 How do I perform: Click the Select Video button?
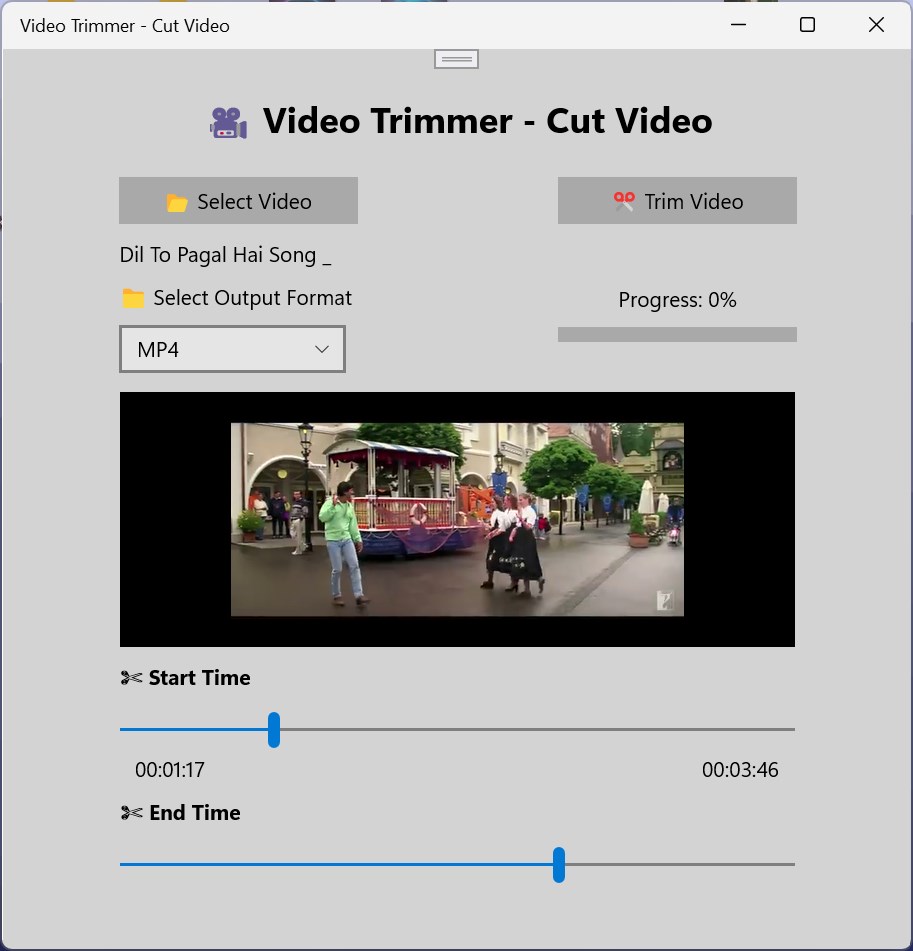click(x=238, y=201)
